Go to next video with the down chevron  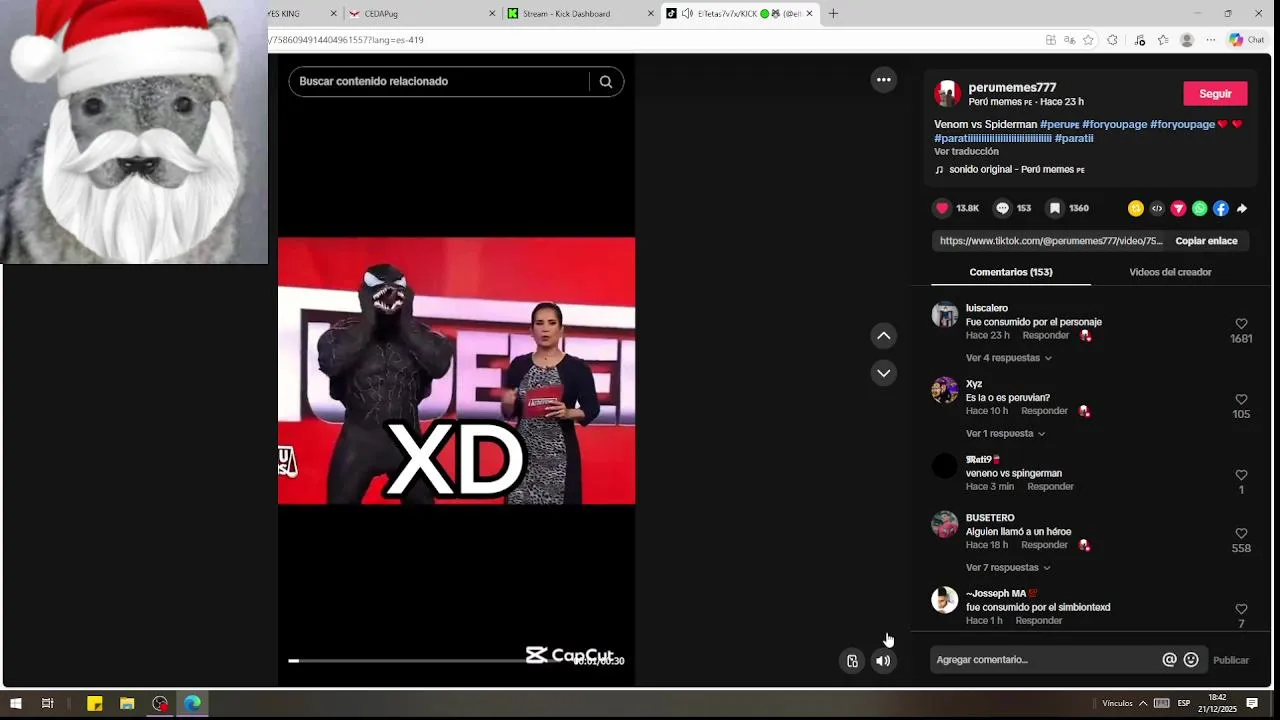884,373
